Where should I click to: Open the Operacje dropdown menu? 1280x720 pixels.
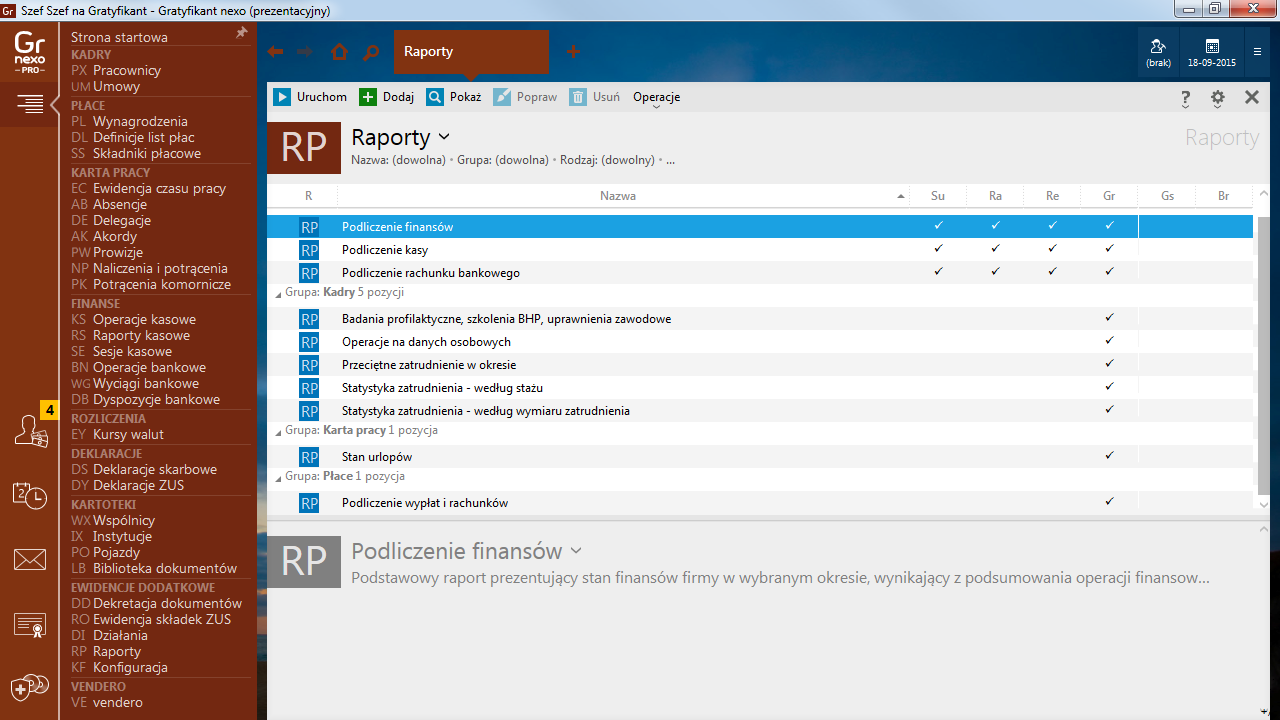pyautogui.click(x=656, y=98)
